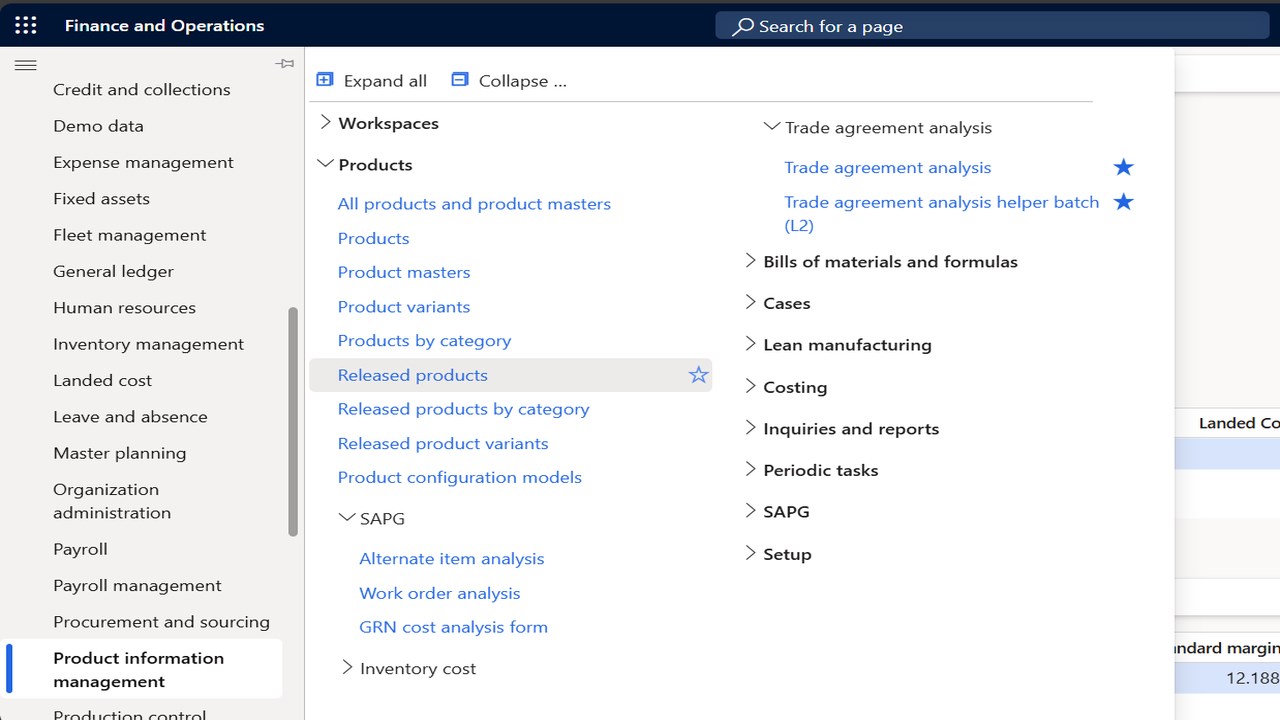1280x720 pixels.
Task: Open Released products by category
Action: coord(463,409)
